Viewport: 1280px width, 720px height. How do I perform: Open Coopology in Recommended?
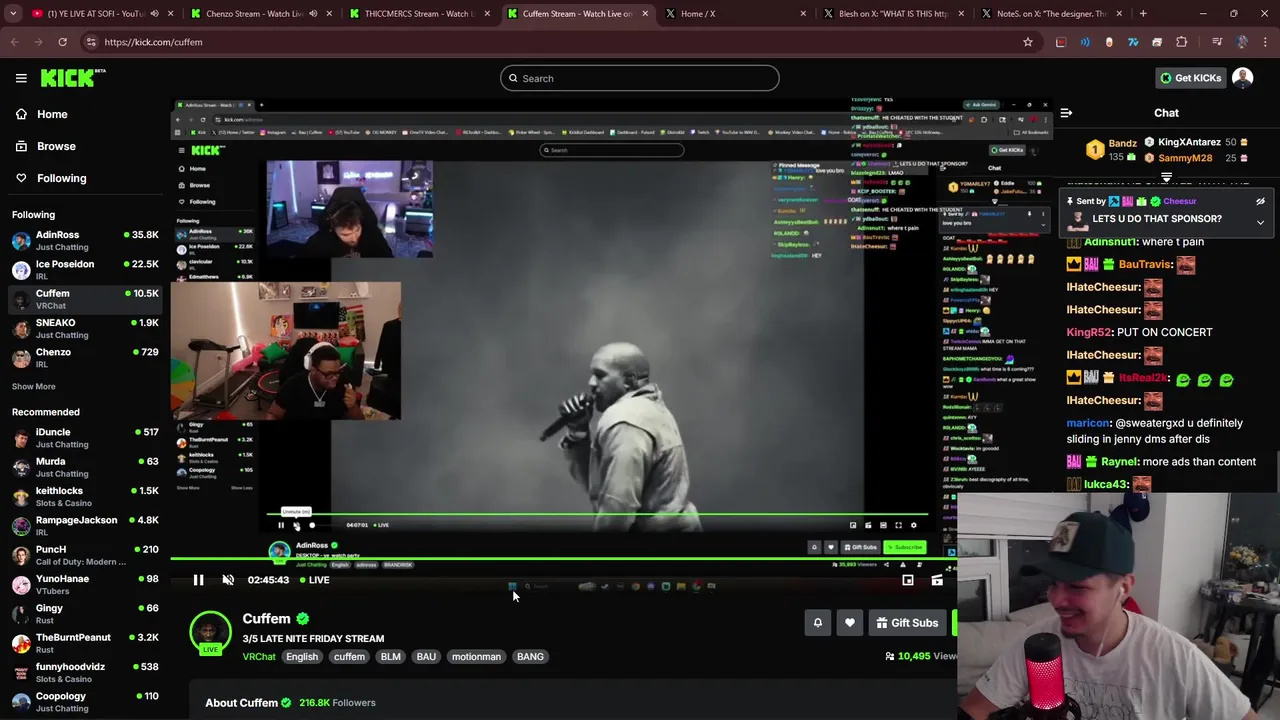[x=85, y=701]
